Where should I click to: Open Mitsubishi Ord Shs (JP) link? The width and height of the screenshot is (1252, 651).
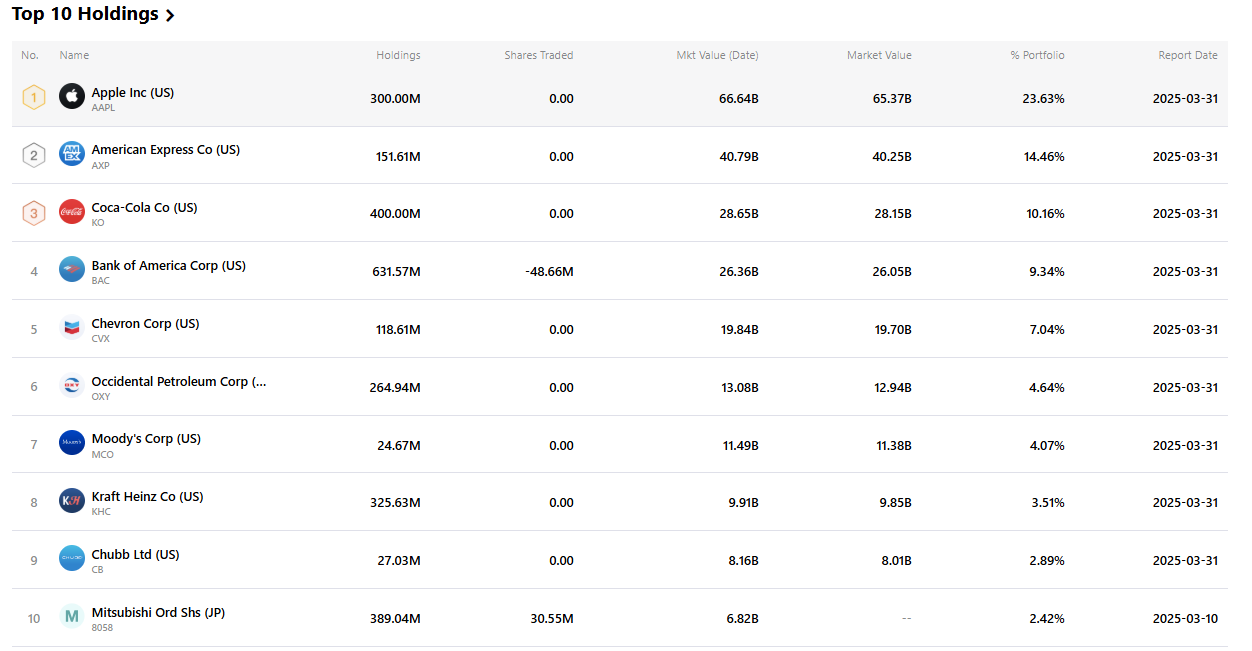(158, 613)
